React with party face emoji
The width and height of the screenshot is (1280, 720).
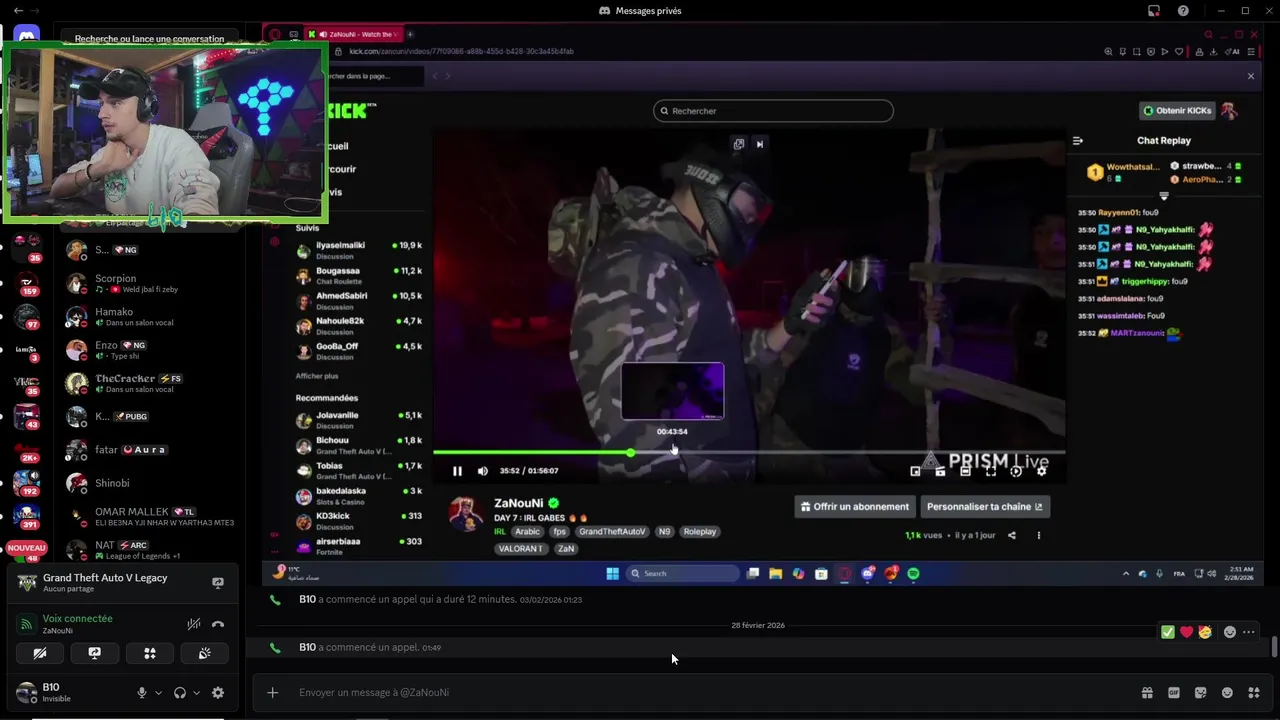coord(1205,632)
